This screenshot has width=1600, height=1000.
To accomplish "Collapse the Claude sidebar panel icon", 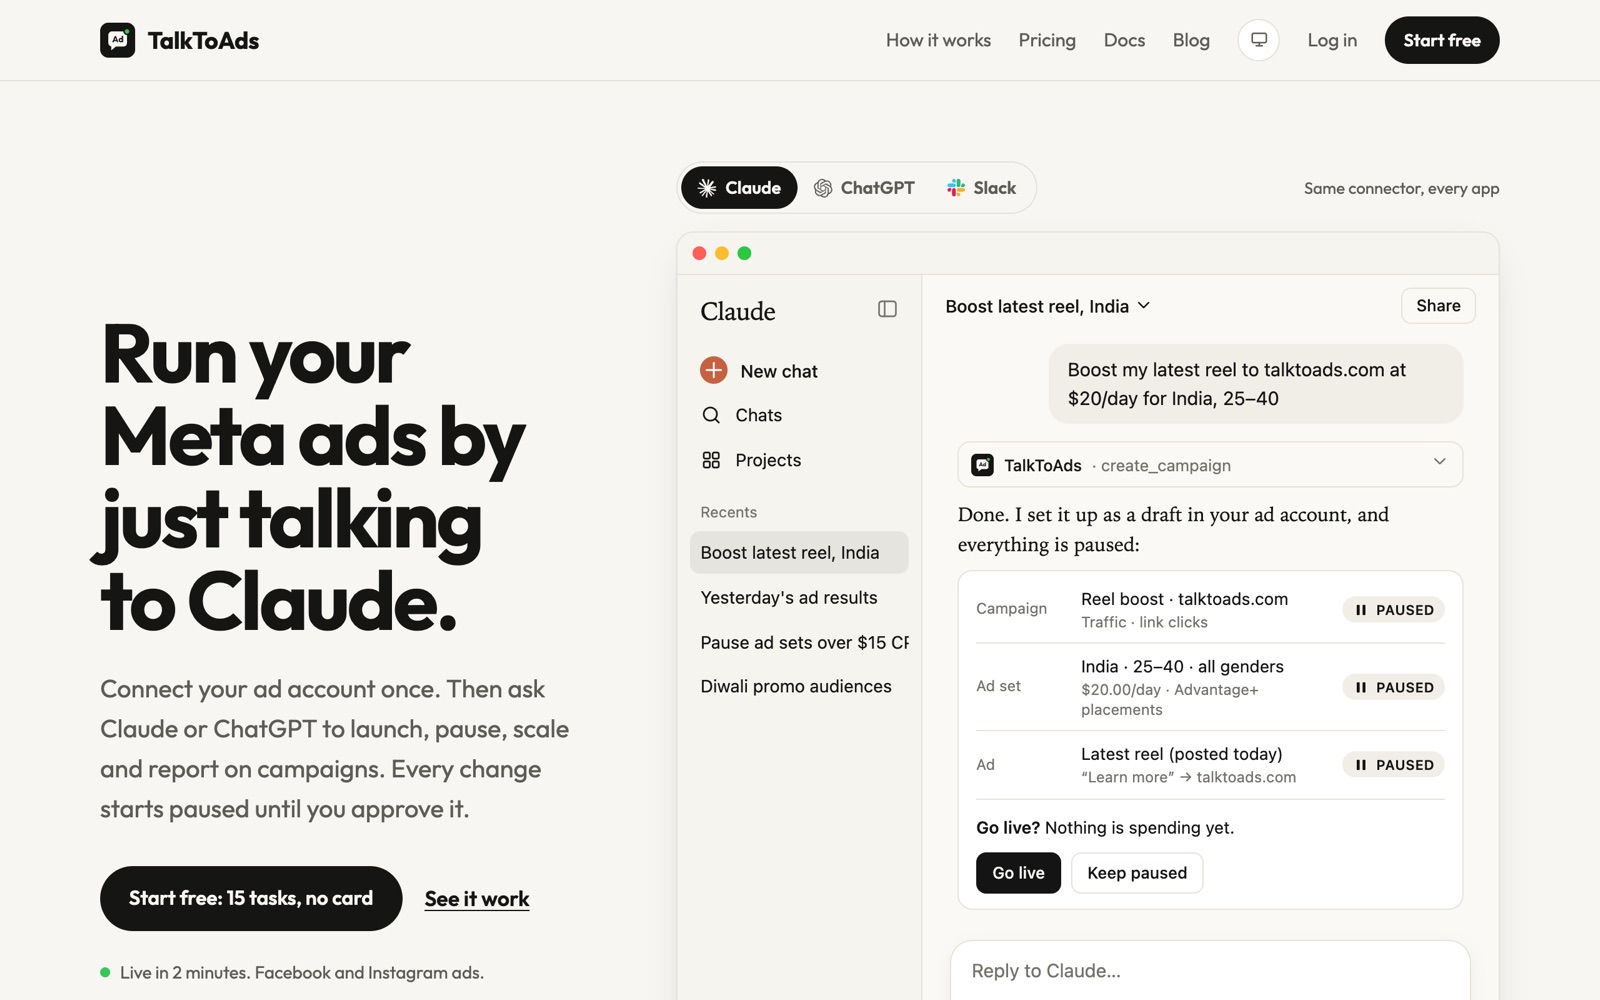I will [x=887, y=309].
